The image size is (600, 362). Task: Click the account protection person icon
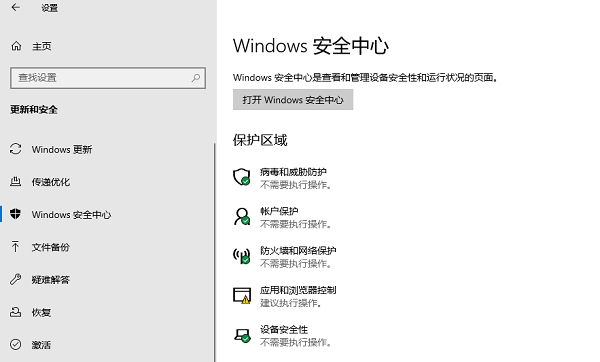[242, 217]
